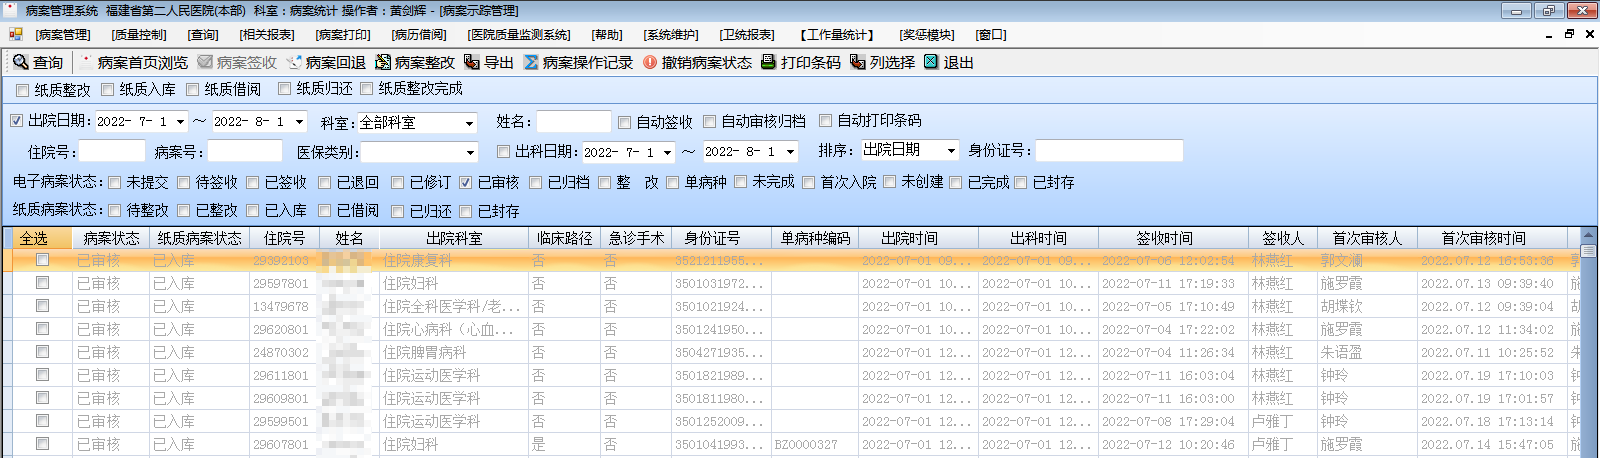
Task: Click the 病案签收 toolbar icon
Action: click(x=206, y=62)
